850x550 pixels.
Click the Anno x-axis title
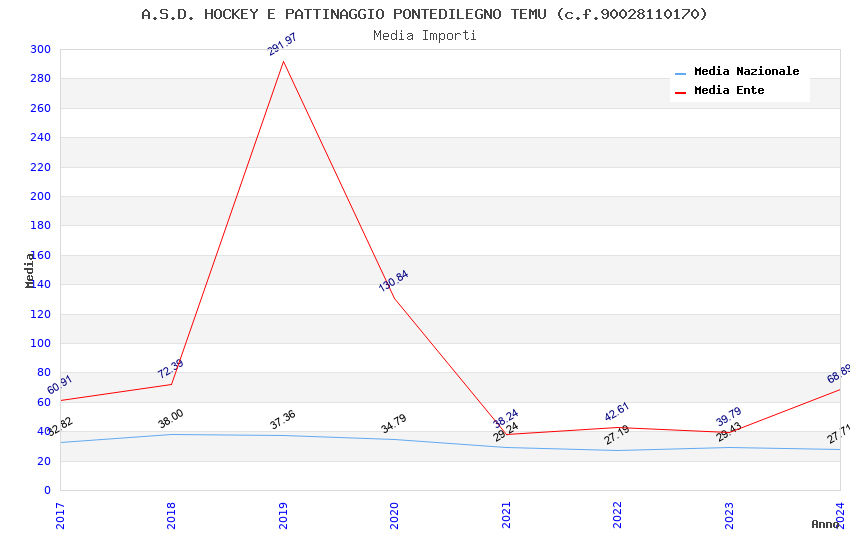tap(825, 524)
